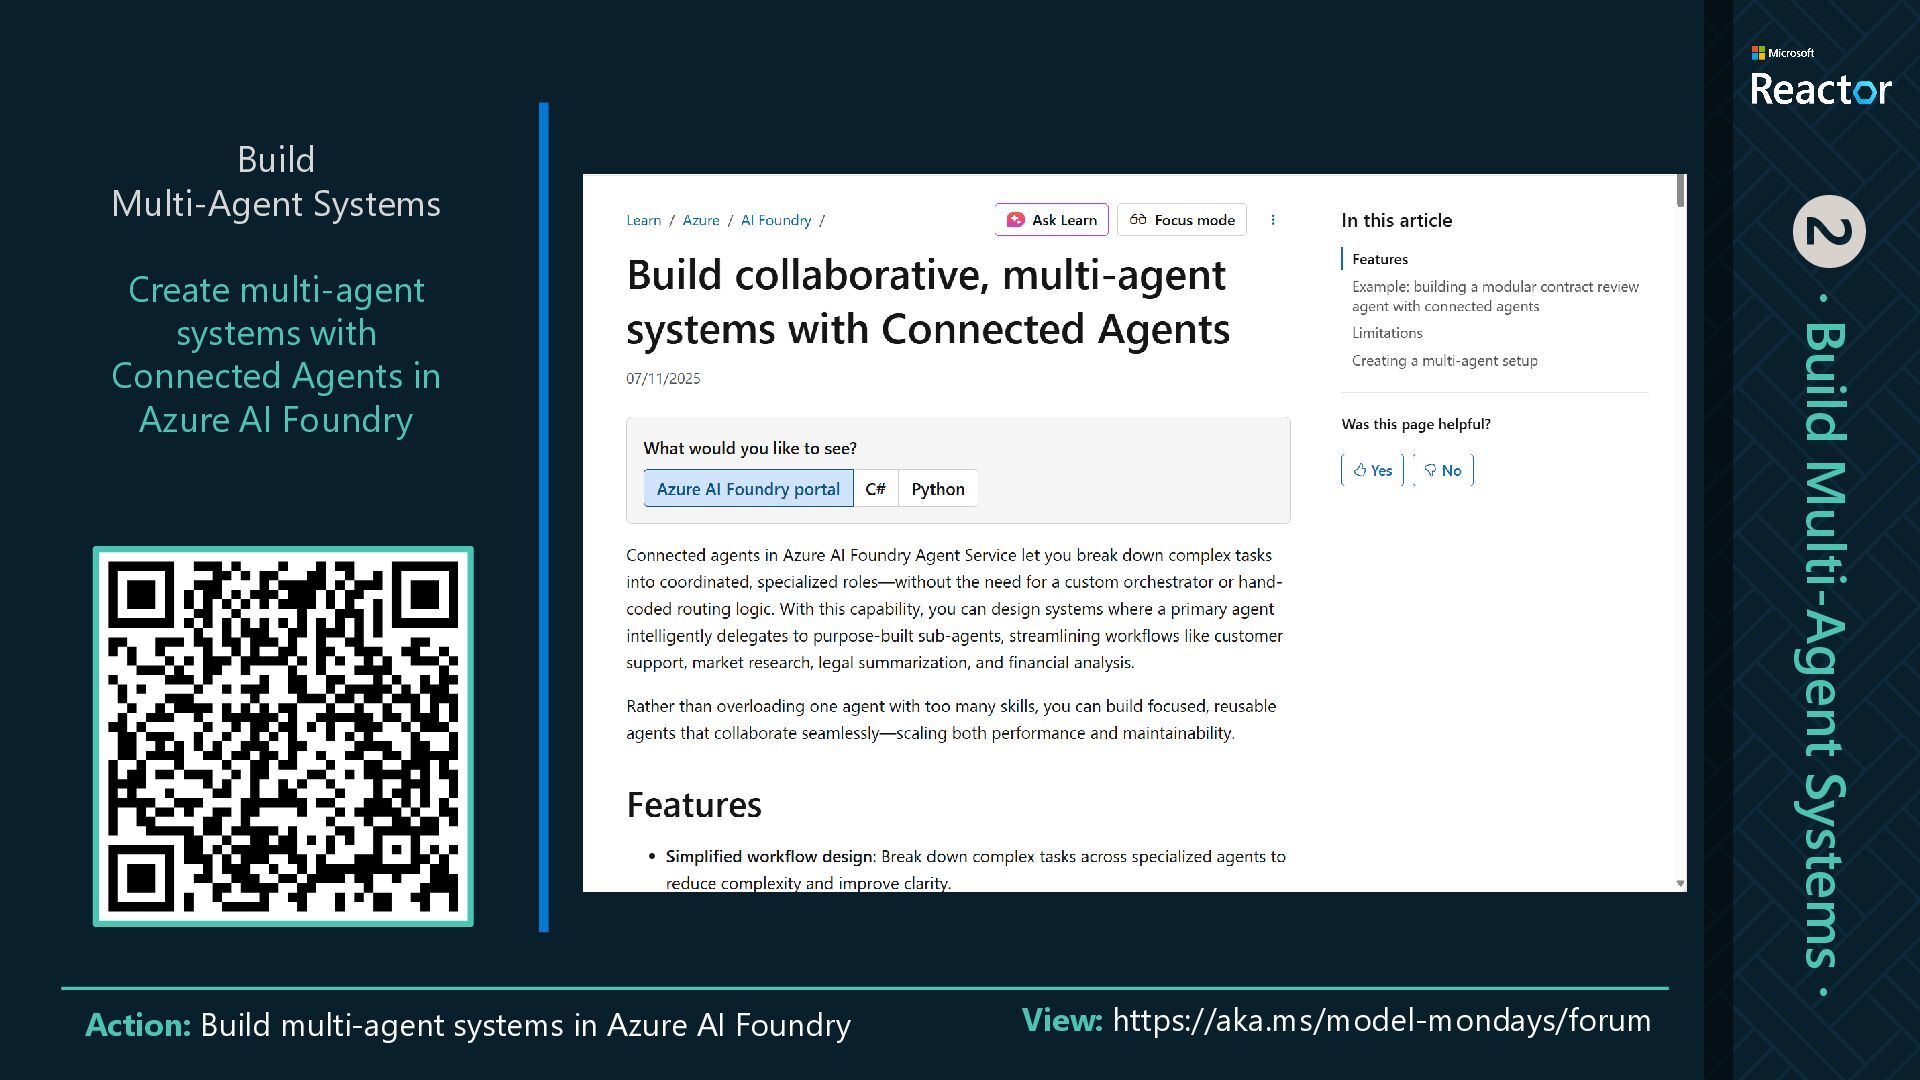Click the Simplified workflow design bullet text

pyautogui.click(x=975, y=870)
